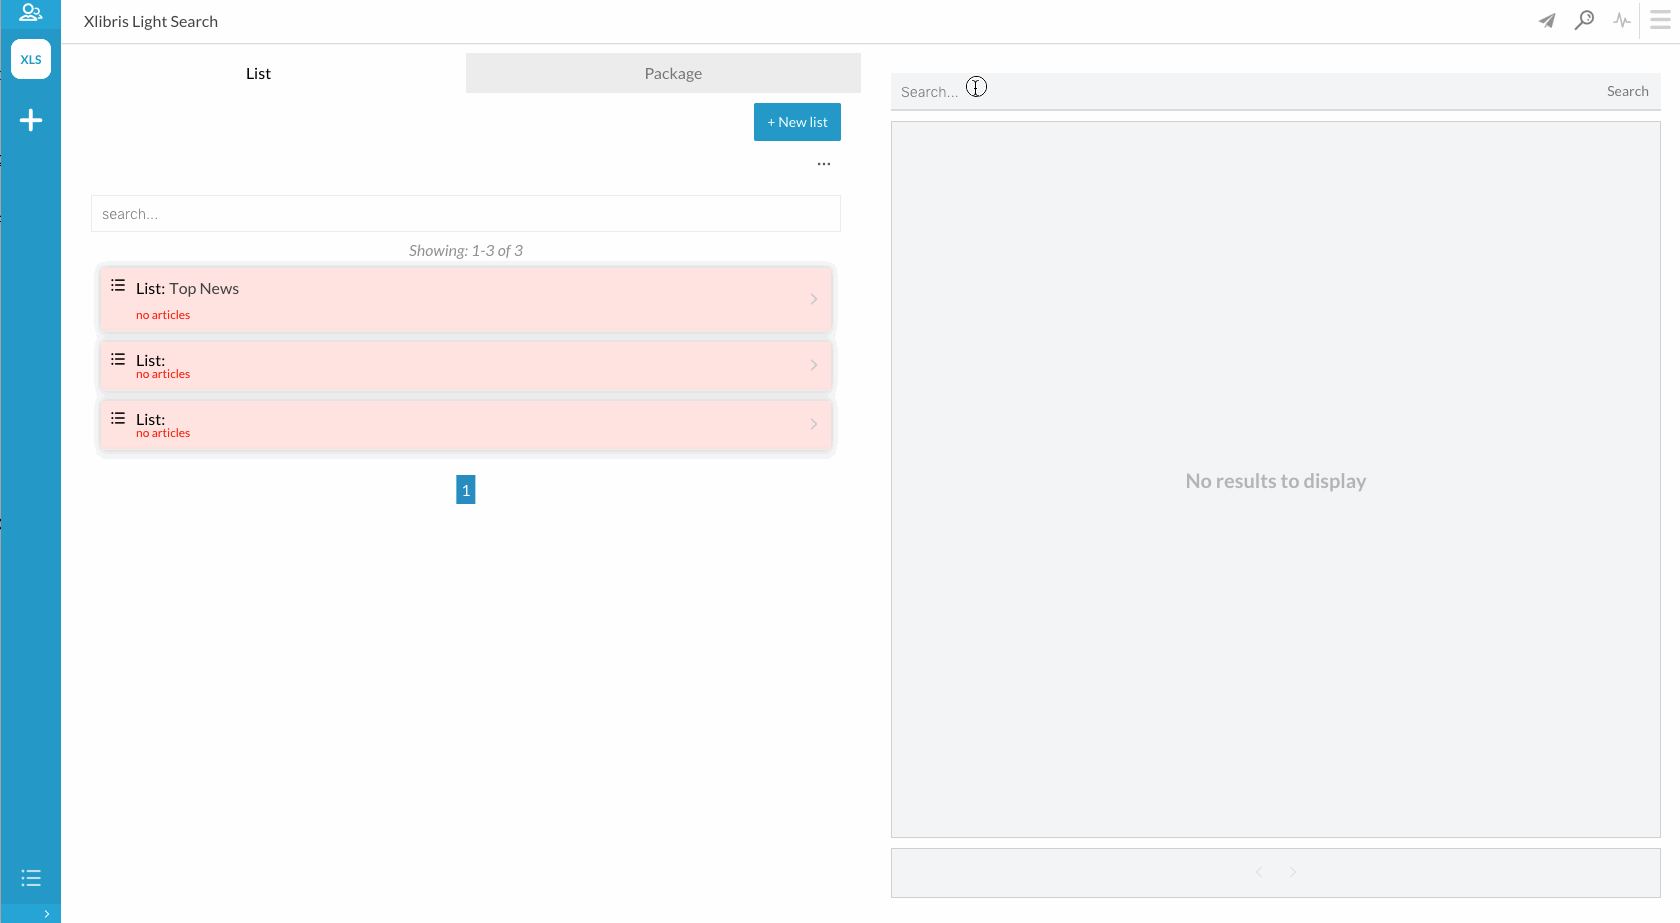Open the list icon at sidebar bottom
The width and height of the screenshot is (1680, 923).
[31, 878]
